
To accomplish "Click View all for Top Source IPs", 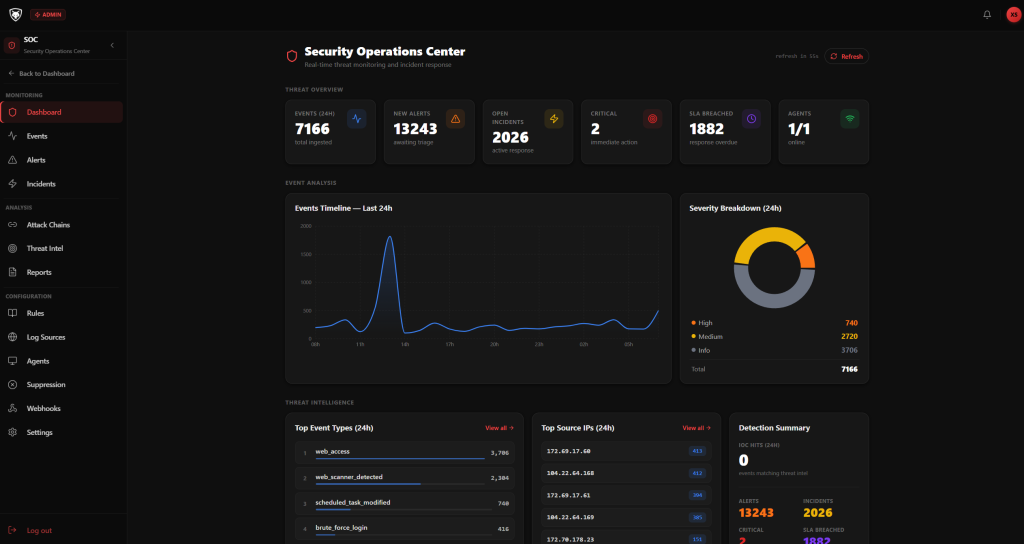I will (697, 428).
